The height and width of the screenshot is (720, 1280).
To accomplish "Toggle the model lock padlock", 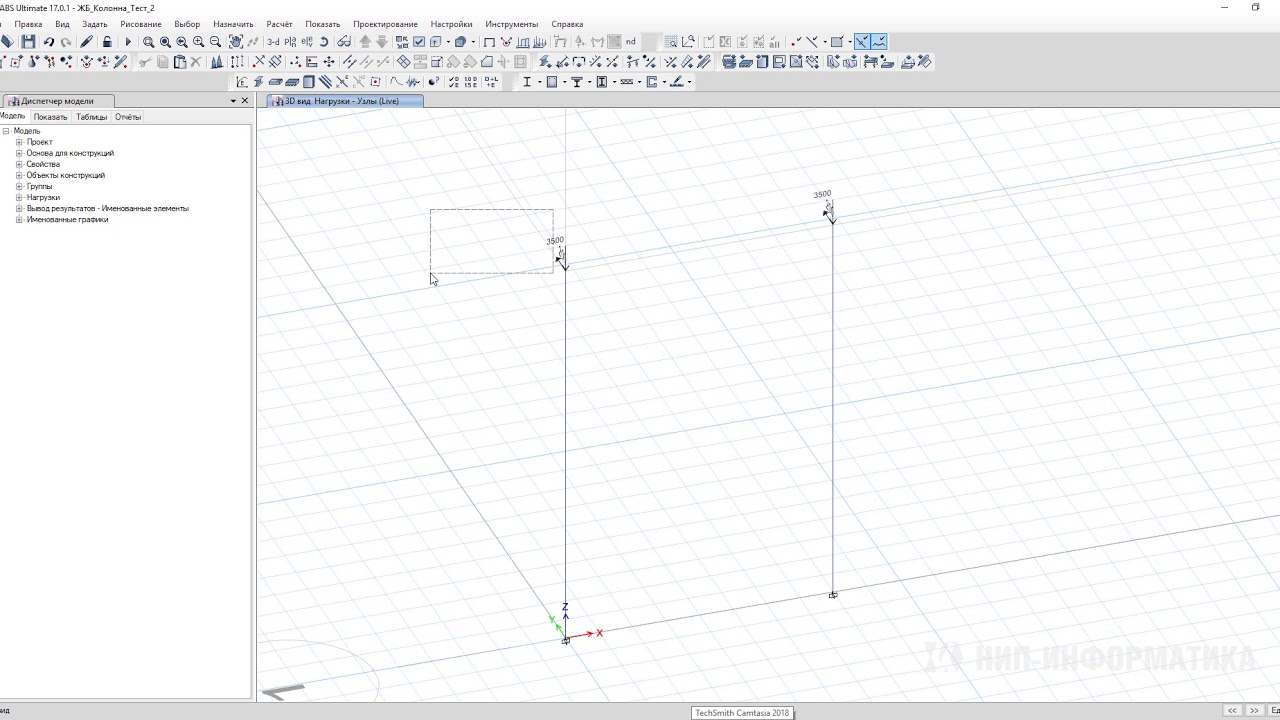I will point(107,42).
